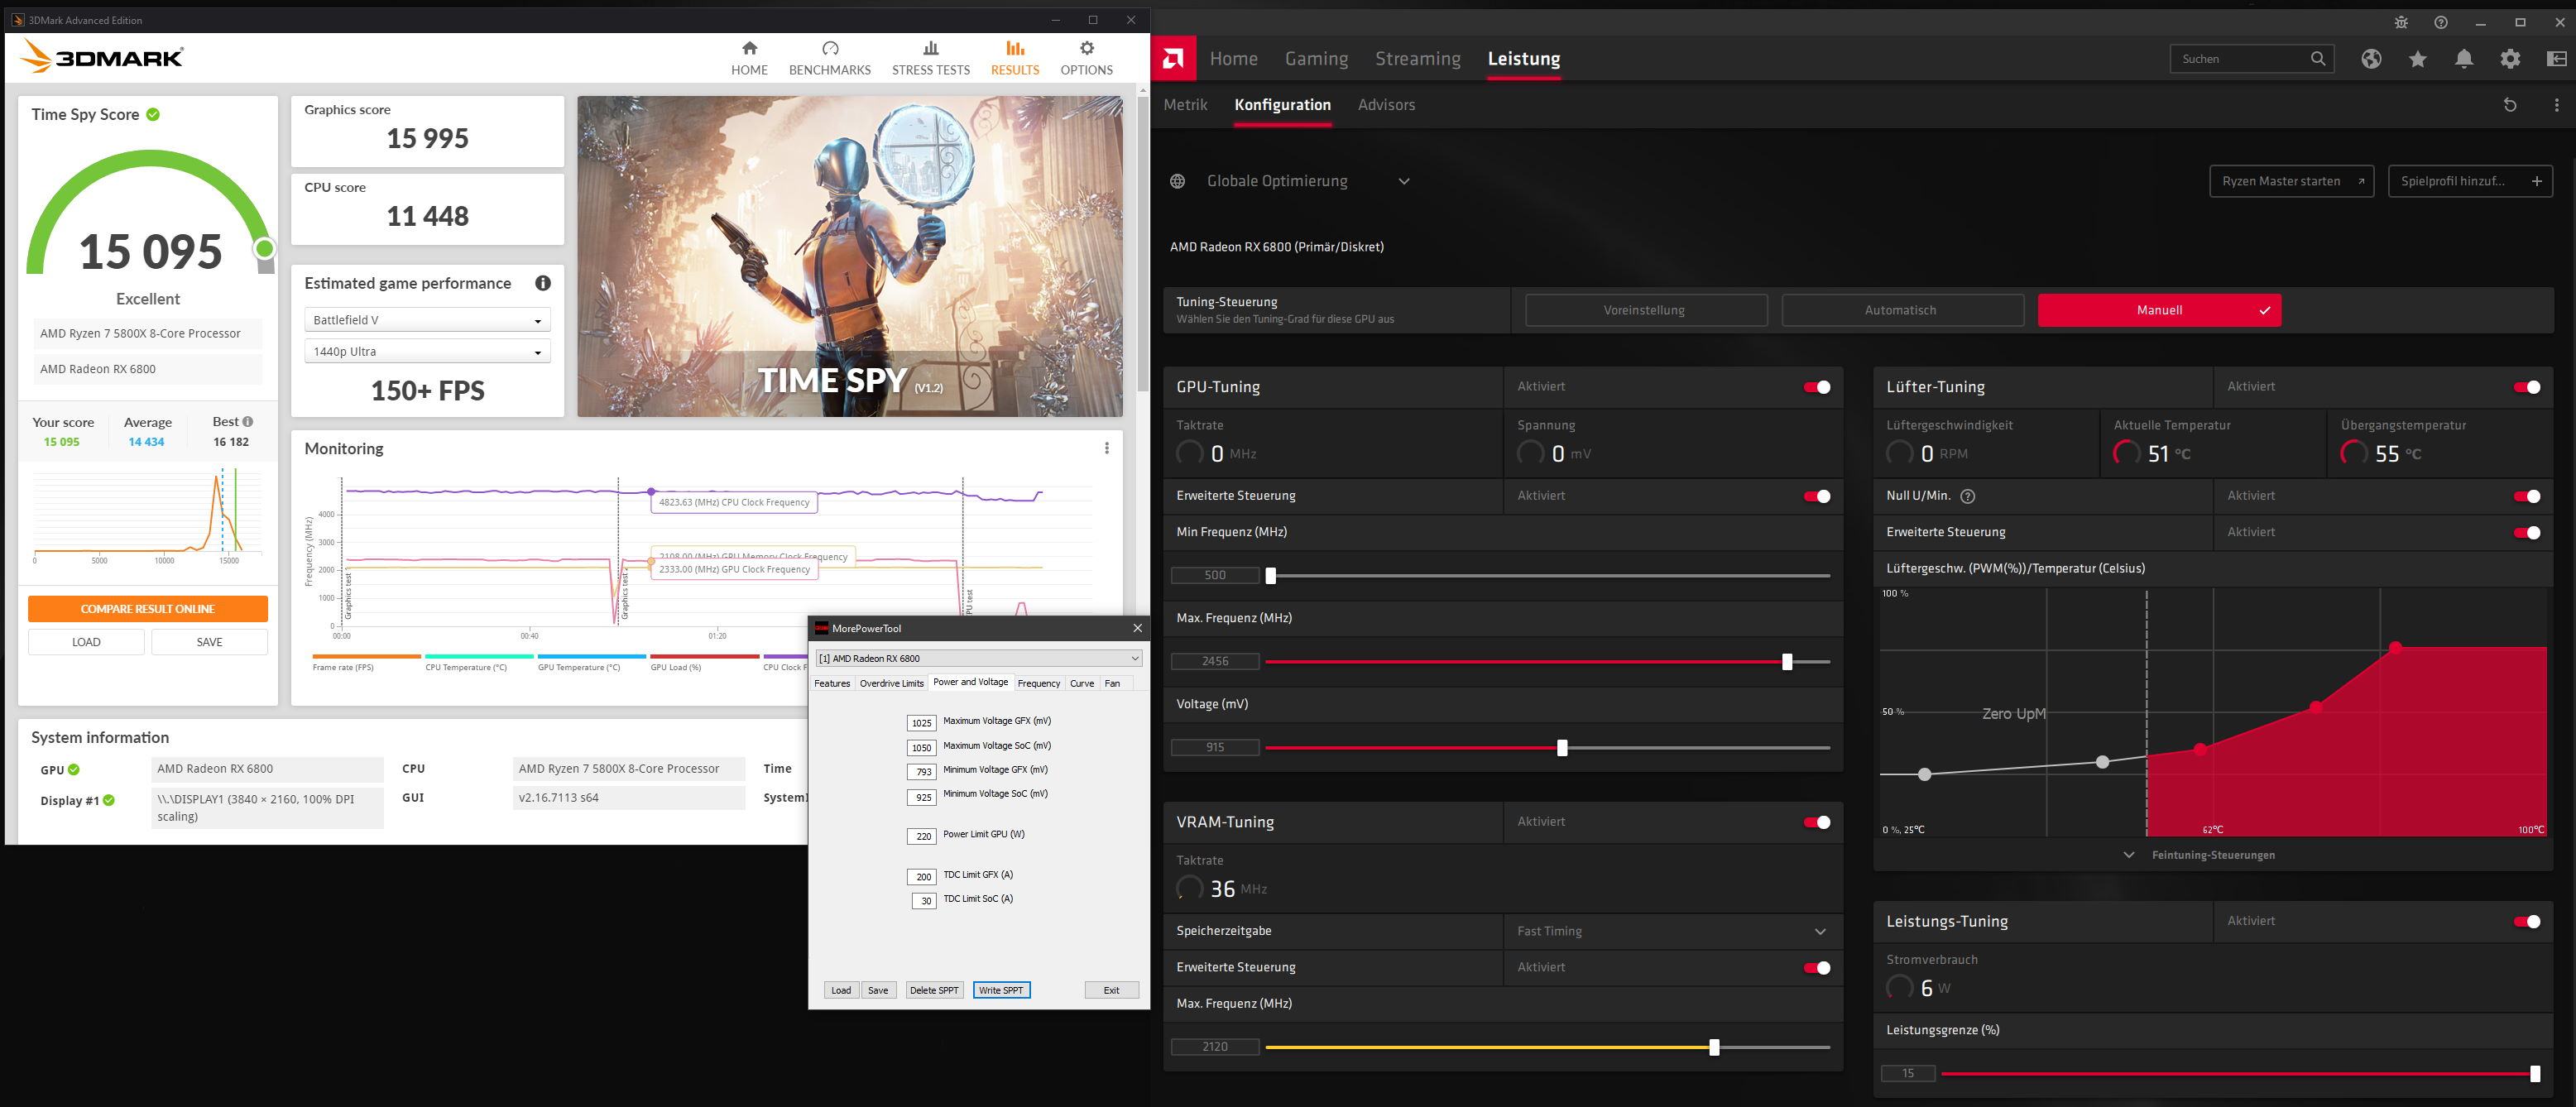Toggle VRAM Erweiterte Steuerung switch
This screenshot has width=2576, height=1107.
click(x=1816, y=967)
